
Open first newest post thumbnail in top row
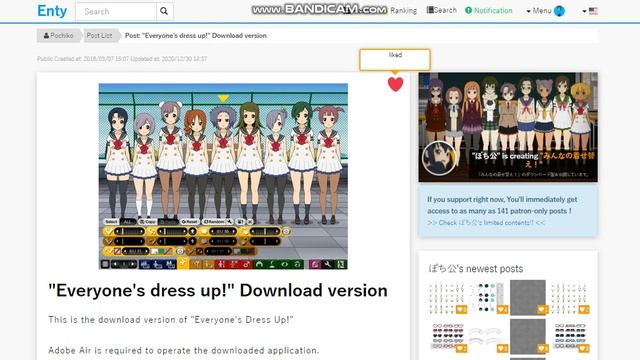click(x=447, y=298)
